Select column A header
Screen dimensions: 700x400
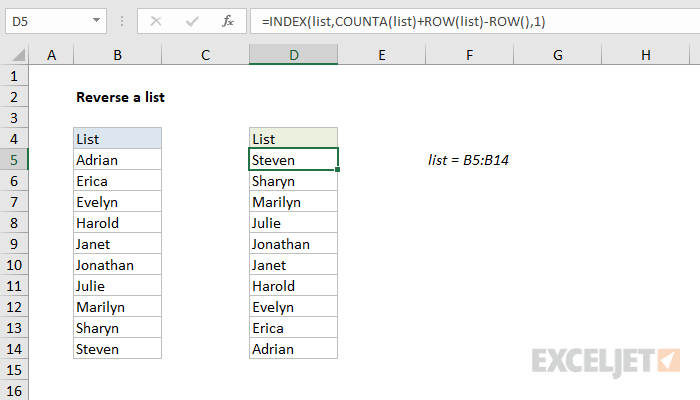[x=51, y=55]
